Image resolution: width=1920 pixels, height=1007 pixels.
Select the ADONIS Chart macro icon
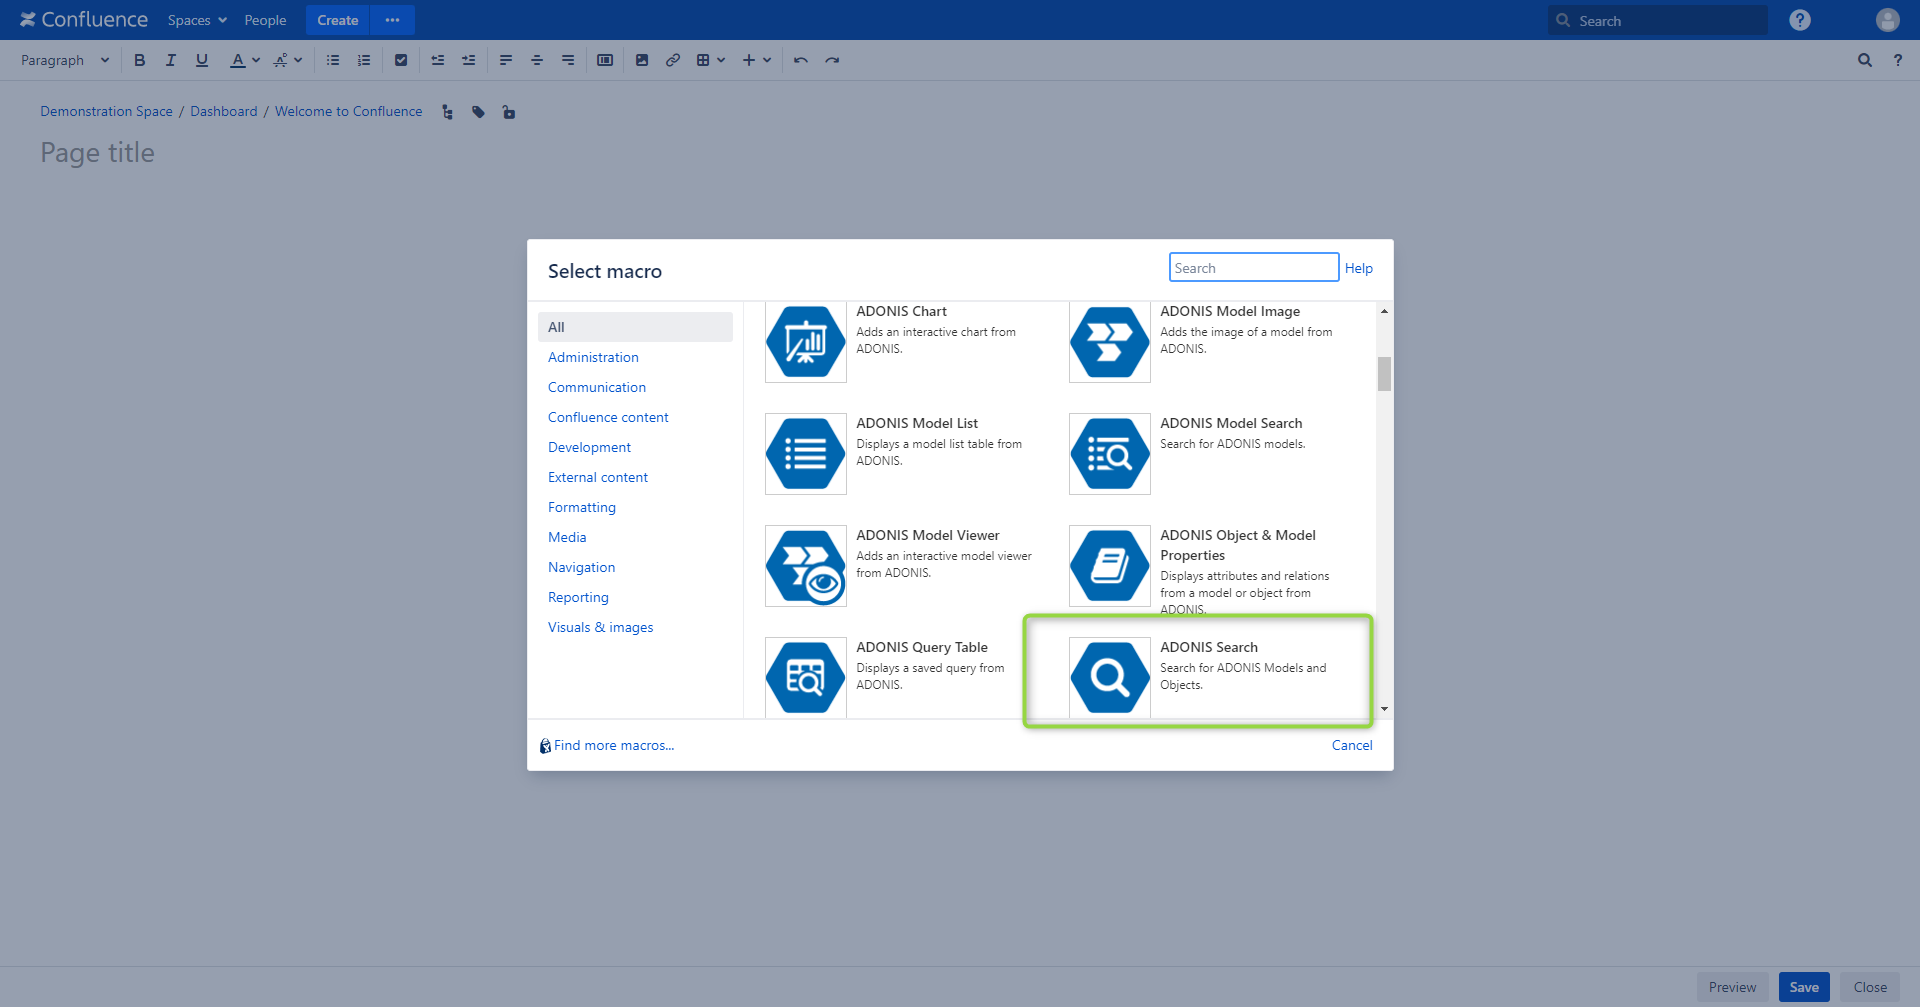(805, 342)
